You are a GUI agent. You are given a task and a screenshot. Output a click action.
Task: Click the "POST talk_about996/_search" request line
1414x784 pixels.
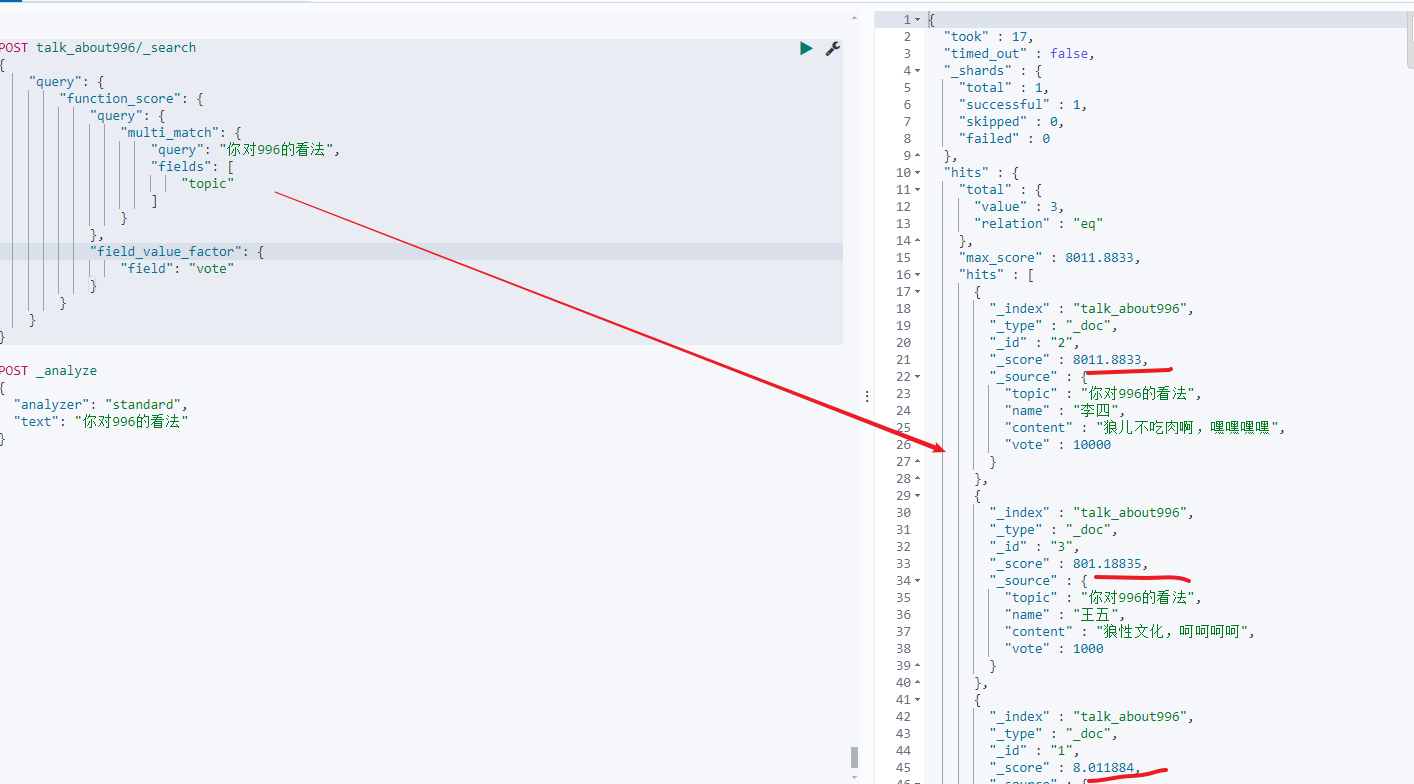[x=98, y=48]
